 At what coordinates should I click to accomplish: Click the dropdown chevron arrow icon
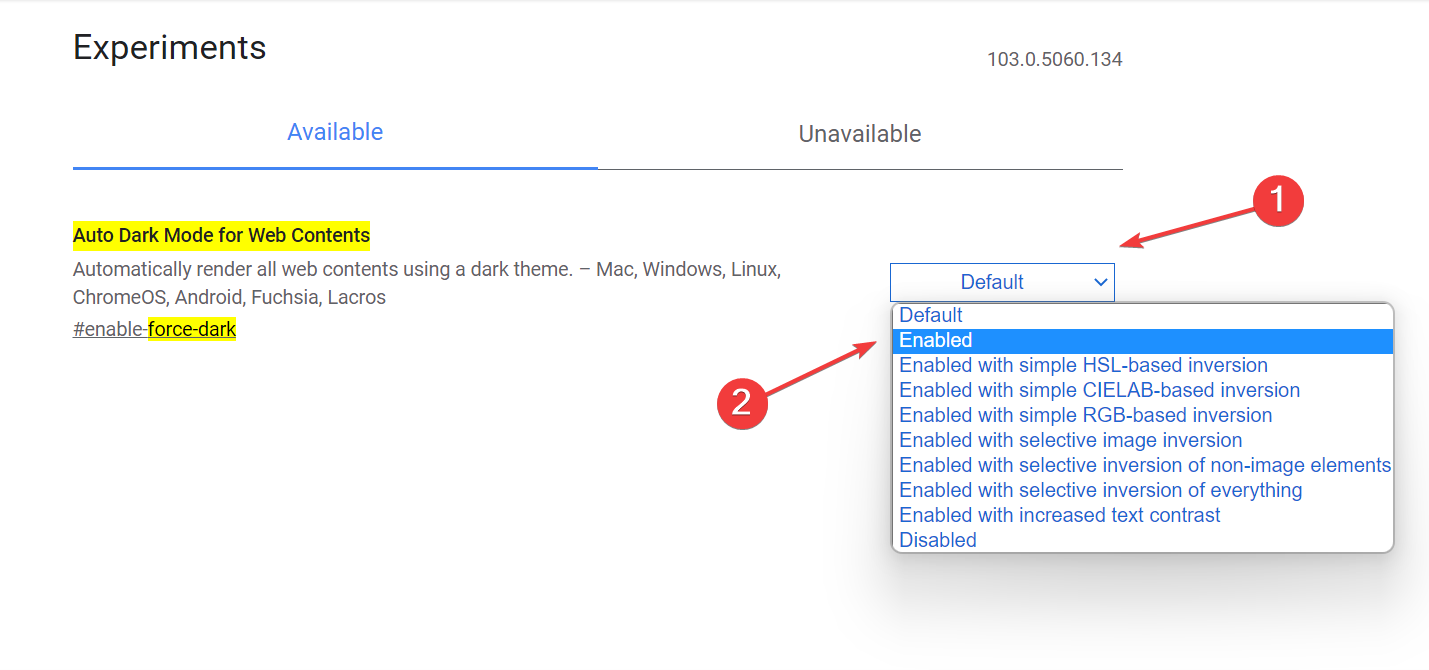pos(1100,282)
